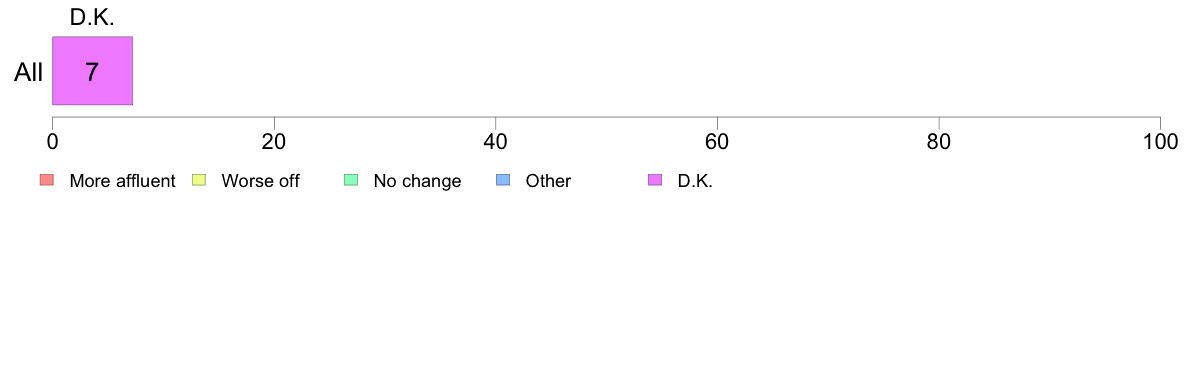
Task: Click the 0 axis tick label
Action: click(x=52, y=141)
